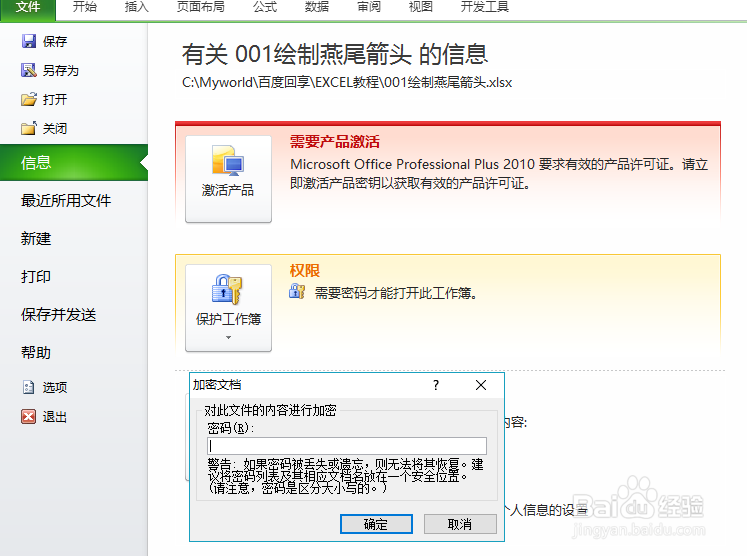Click 需要密码才能打开此工作簿 text

coord(395,293)
